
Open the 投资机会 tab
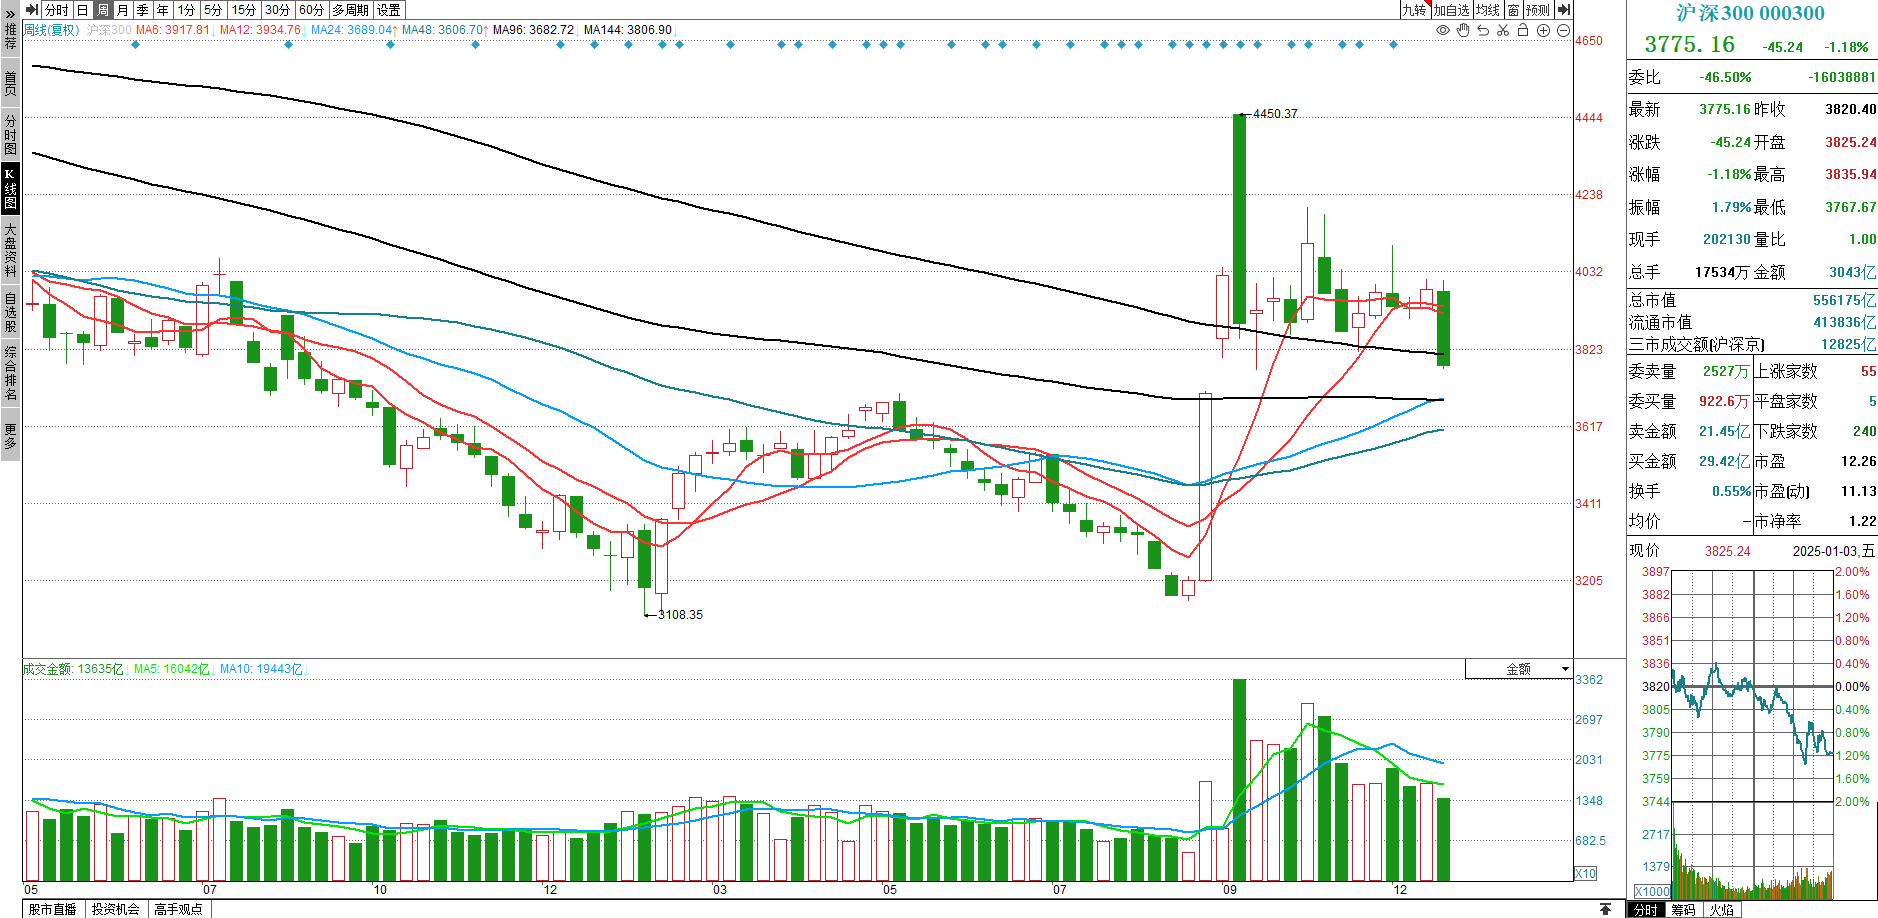(116, 909)
